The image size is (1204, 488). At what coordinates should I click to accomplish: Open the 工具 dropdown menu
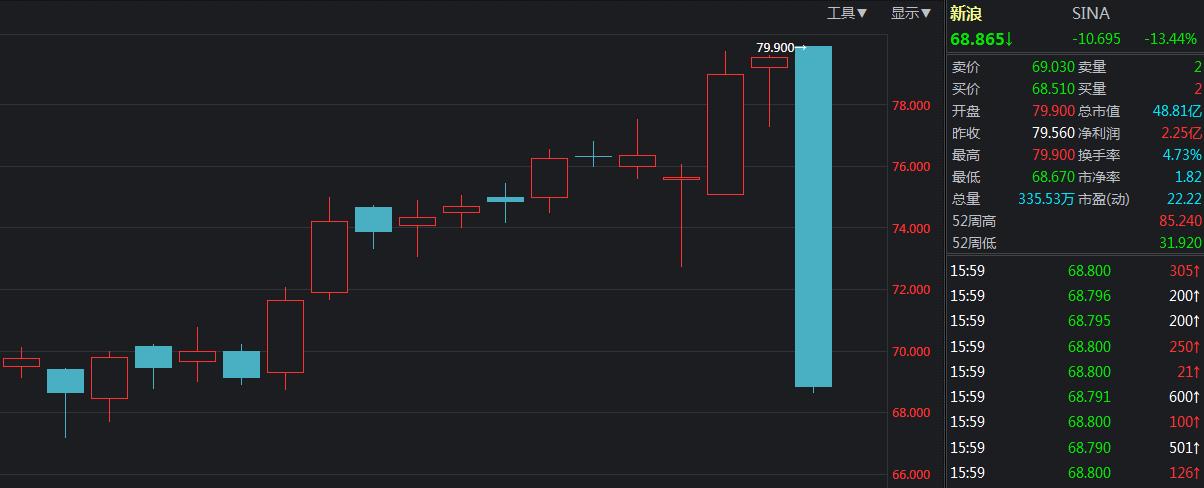846,13
